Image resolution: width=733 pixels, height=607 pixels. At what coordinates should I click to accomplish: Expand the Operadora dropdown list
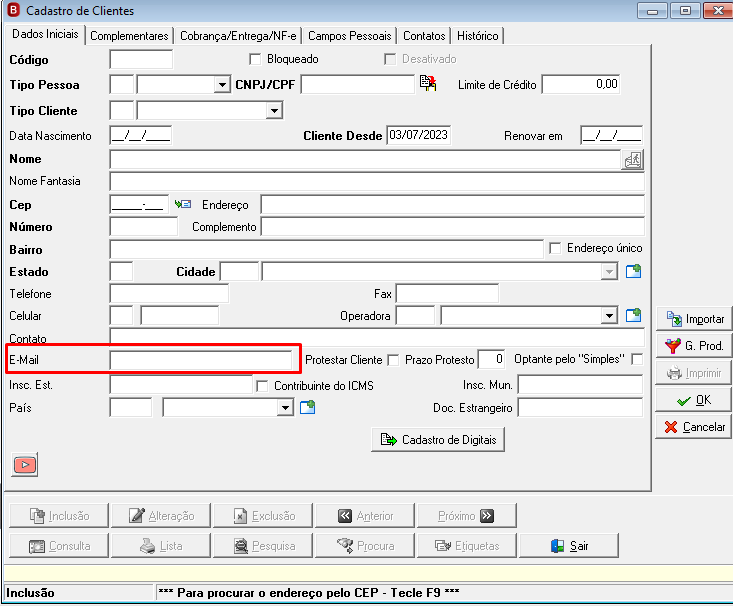(609, 316)
